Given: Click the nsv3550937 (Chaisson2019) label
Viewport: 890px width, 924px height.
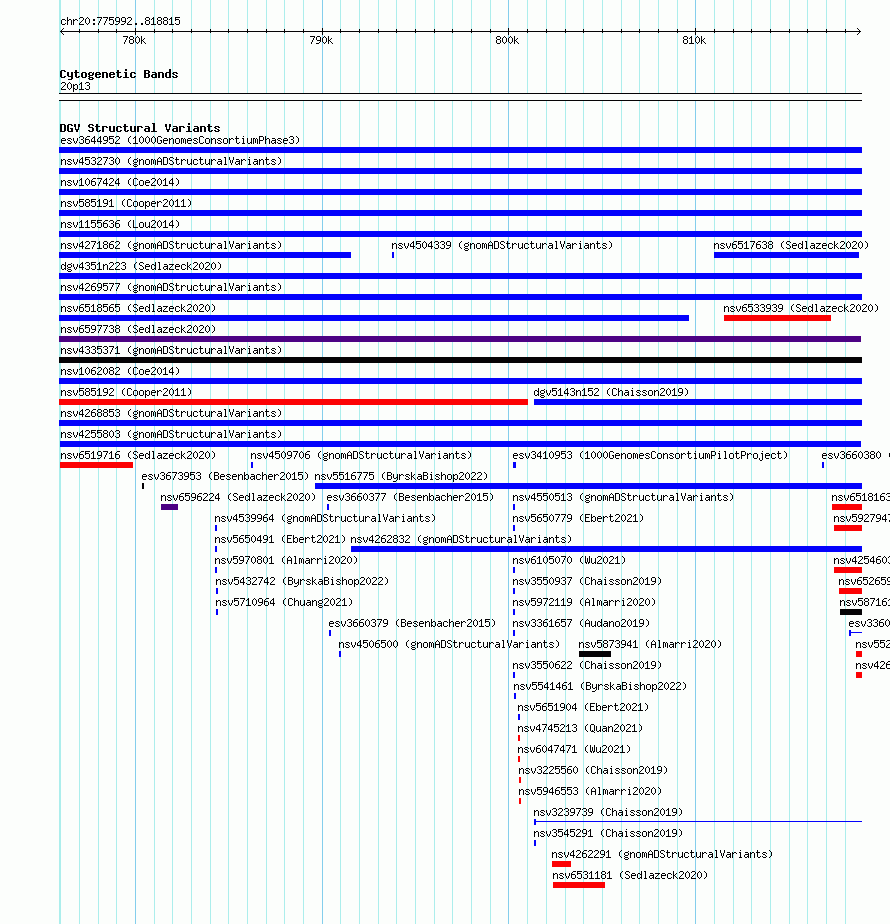Looking at the screenshot, I should [x=587, y=582].
